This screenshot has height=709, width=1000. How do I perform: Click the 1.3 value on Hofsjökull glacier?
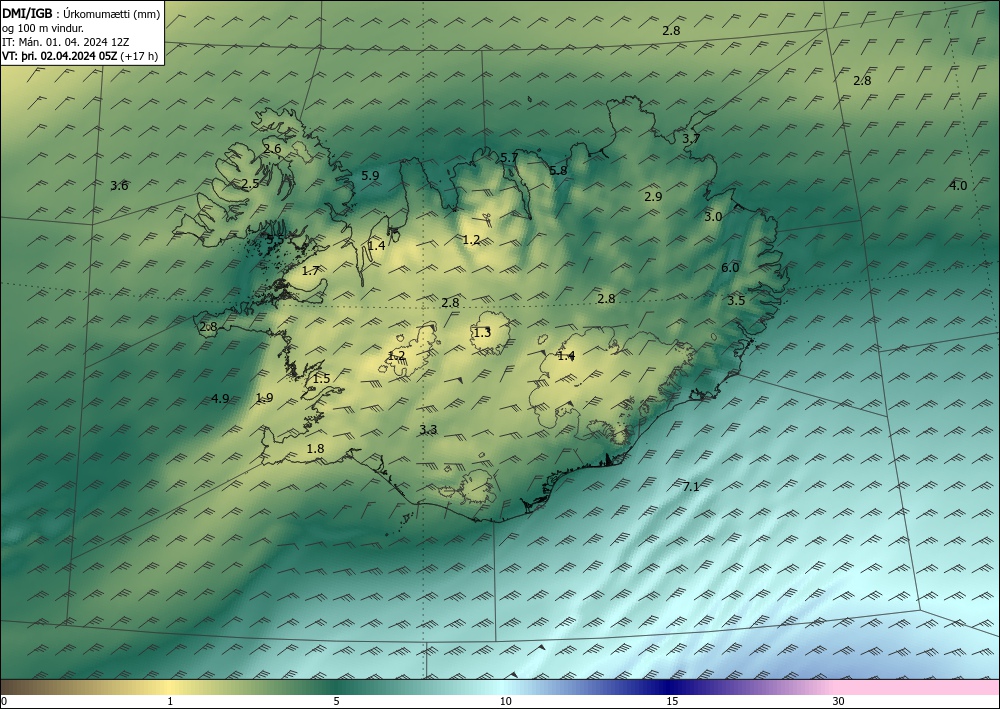(482, 332)
